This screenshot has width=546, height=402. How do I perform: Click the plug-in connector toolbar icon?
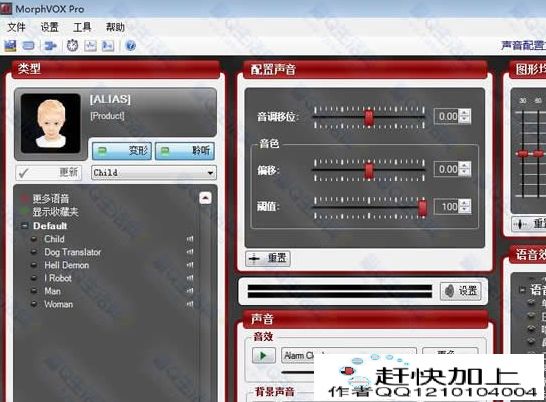[50, 46]
